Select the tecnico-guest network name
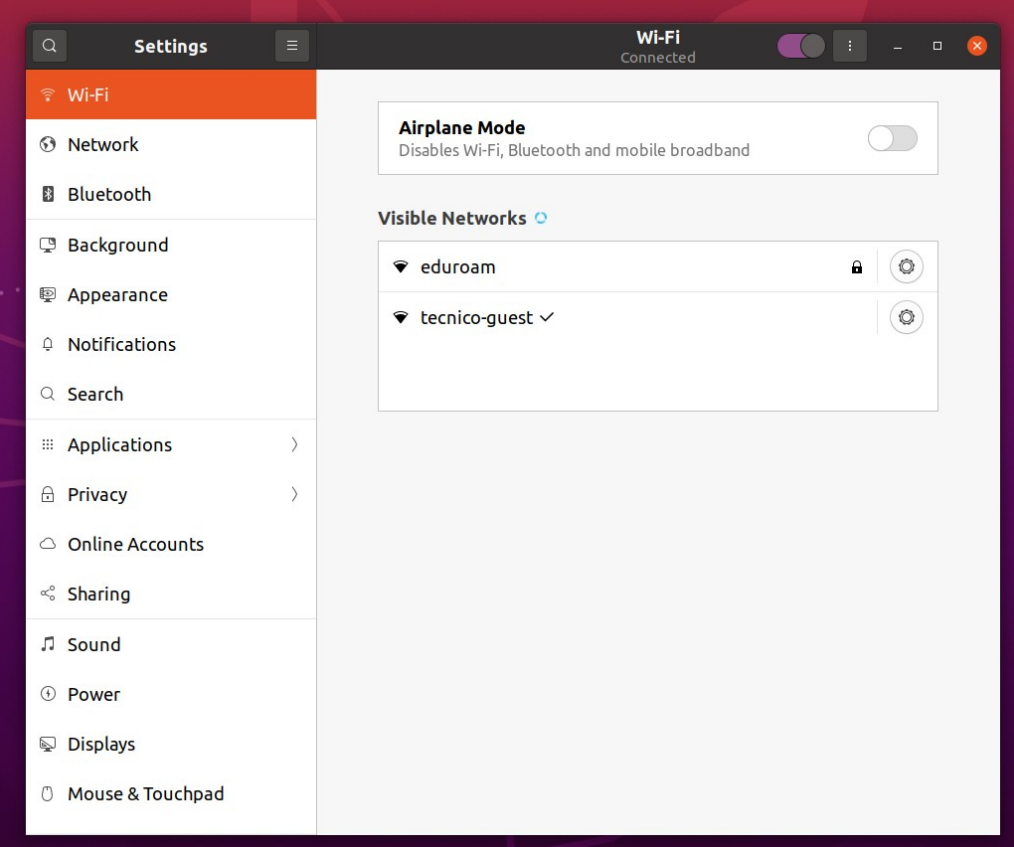 (x=477, y=317)
